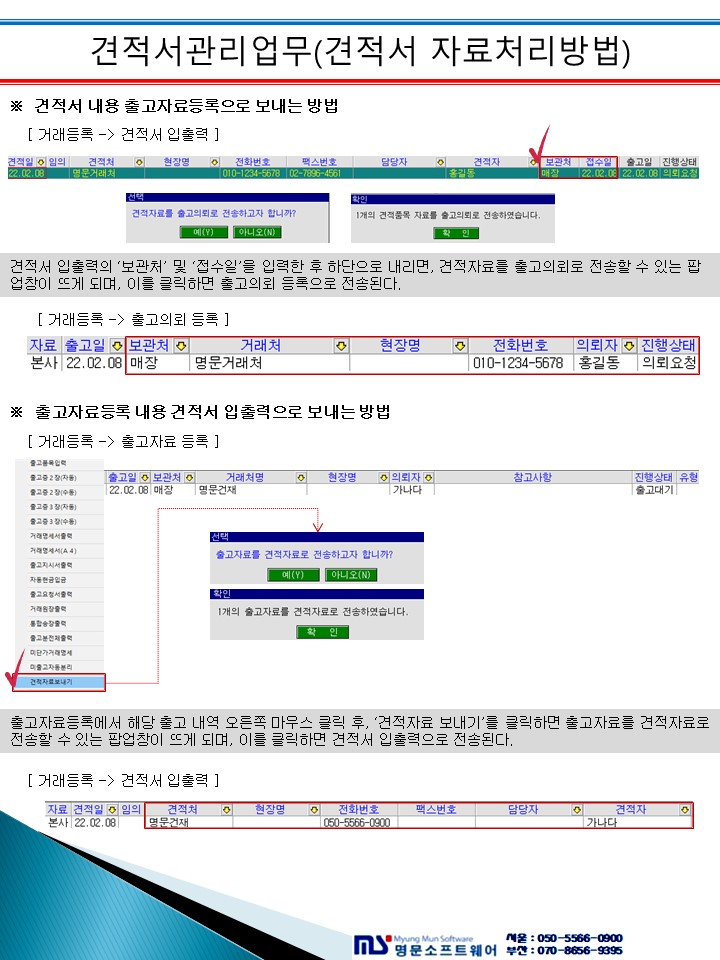Click the 팩스번호 header in bottom estimate table
Viewport: 720px width, 960px height.
point(437,809)
